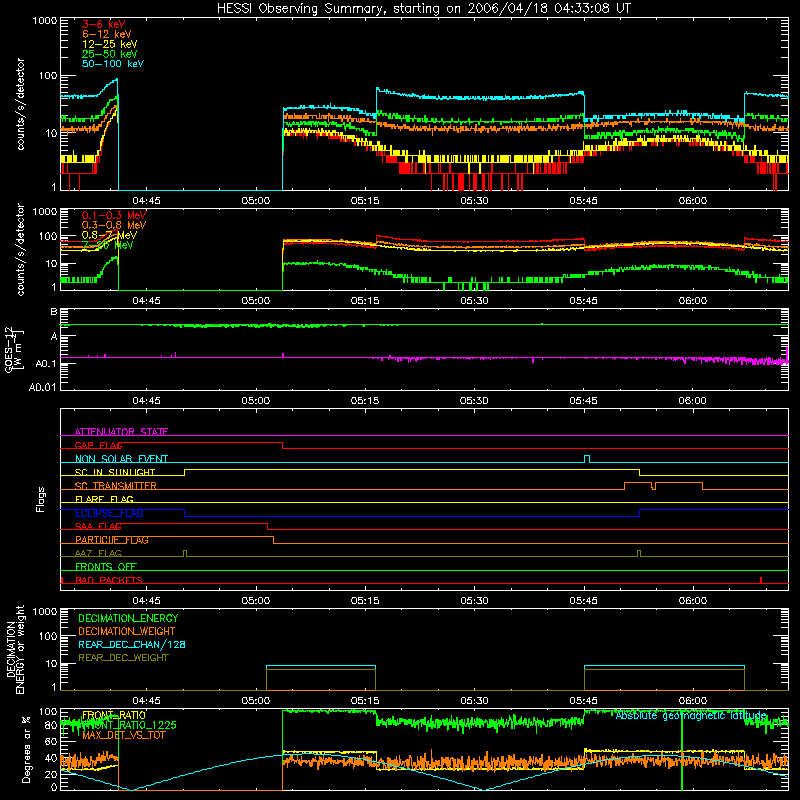Click the MAX_DET_VS_TOT legend label

(123, 735)
